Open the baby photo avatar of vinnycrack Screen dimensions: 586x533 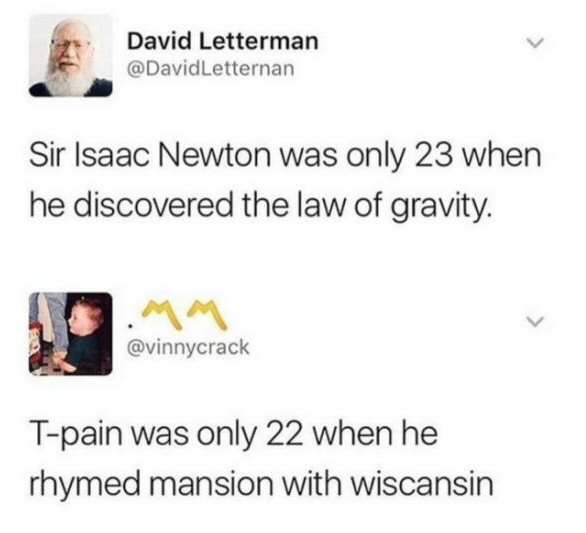click(x=71, y=334)
